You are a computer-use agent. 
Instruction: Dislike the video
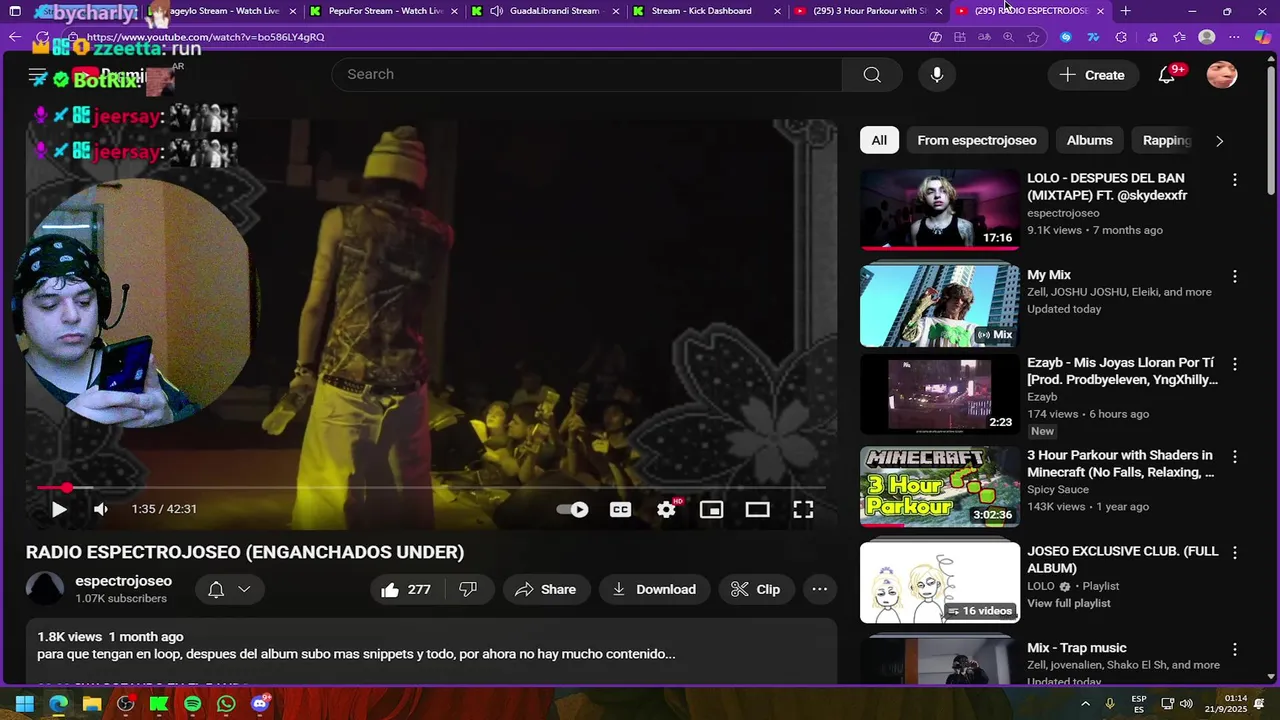point(468,589)
